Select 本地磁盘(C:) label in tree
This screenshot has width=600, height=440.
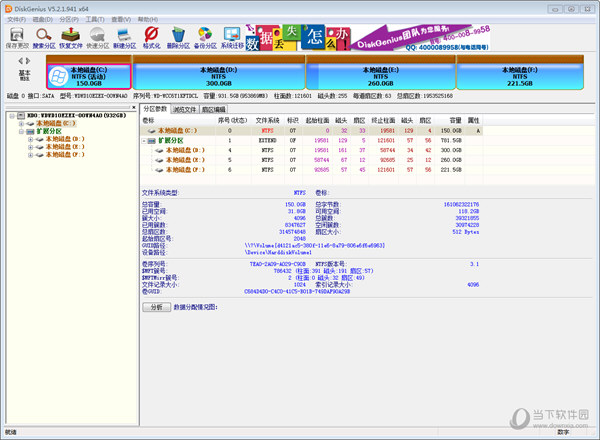56,124
